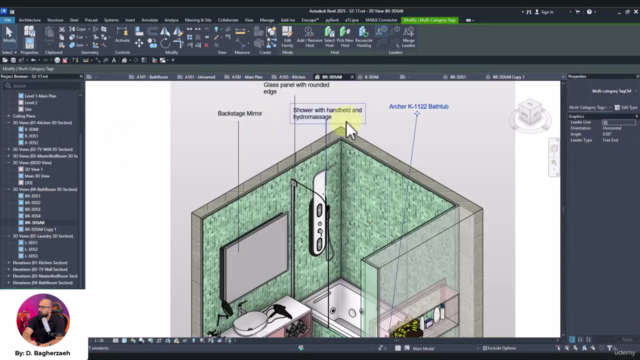Open Main 3D View in Project Browser

[x=37, y=176]
